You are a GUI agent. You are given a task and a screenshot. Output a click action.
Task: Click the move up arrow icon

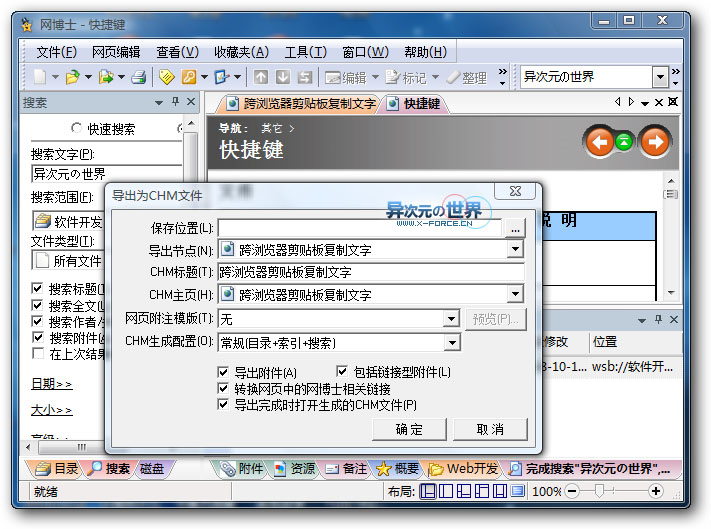pos(261,77)
